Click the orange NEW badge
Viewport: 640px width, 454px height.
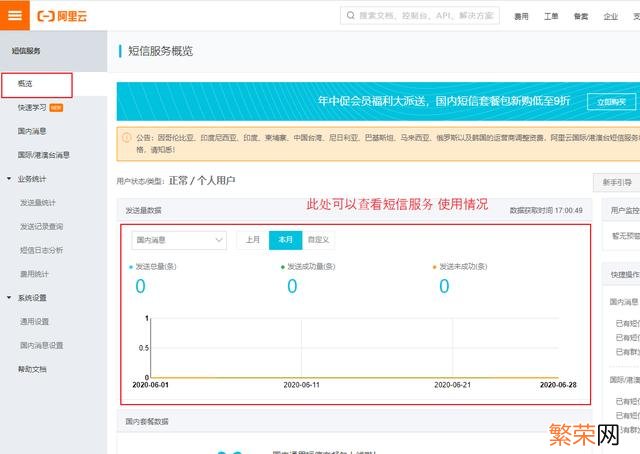(56, 108)
